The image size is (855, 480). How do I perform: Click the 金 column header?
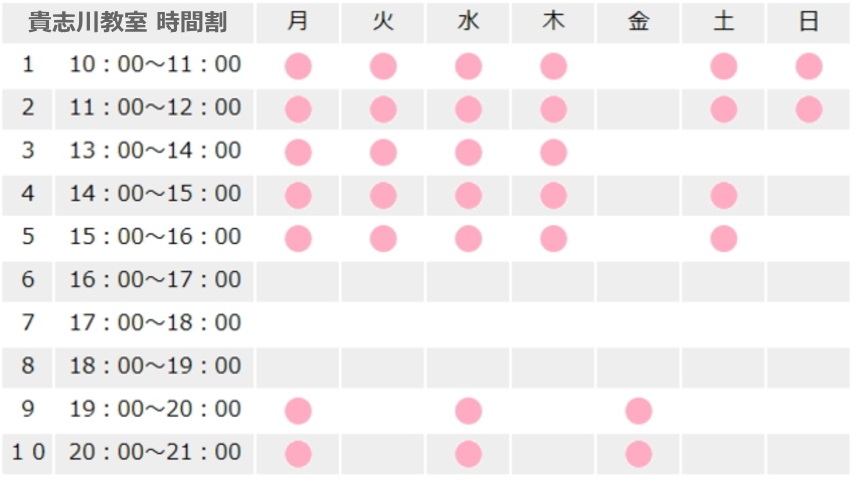pyautogui.click(x=638, y=23)
